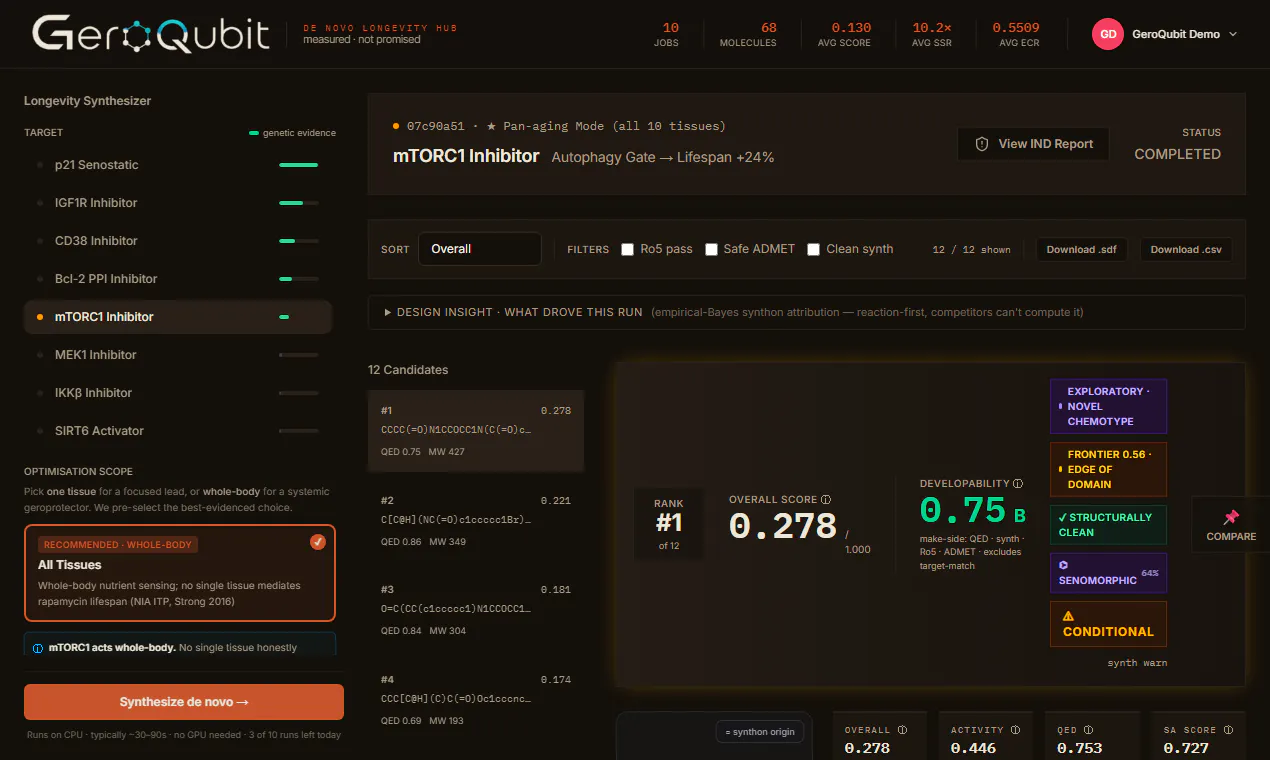Screen dimensions: 1270x760
Task: Choose the CD38 Inhibitor target
Action: coord(178,241)
